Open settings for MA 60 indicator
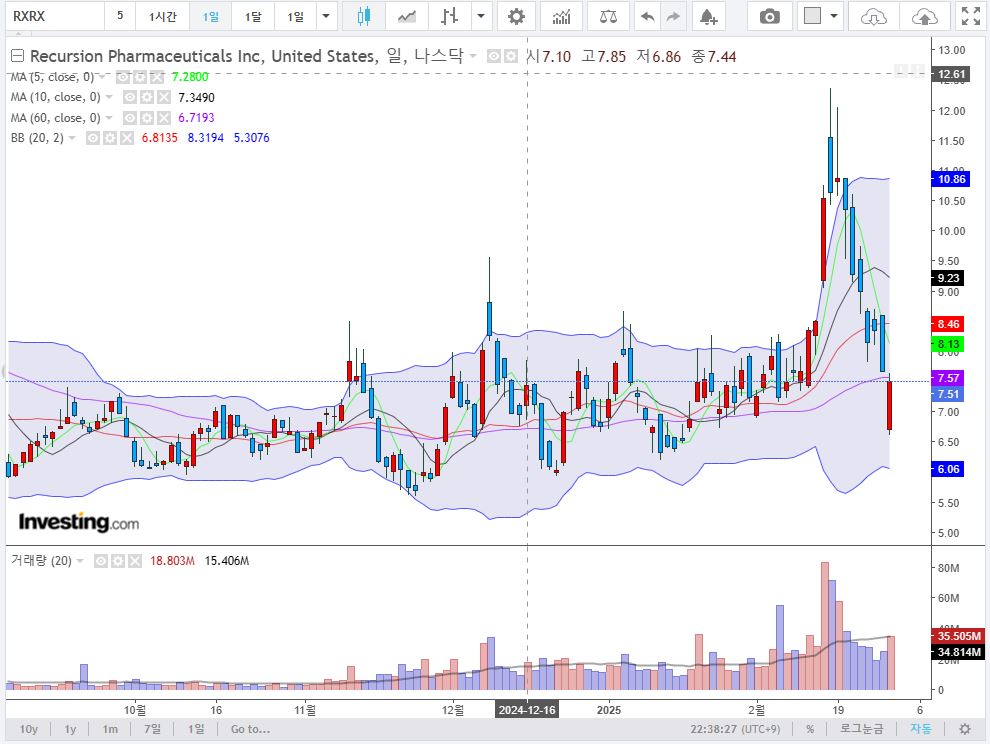 pos(146,118)
